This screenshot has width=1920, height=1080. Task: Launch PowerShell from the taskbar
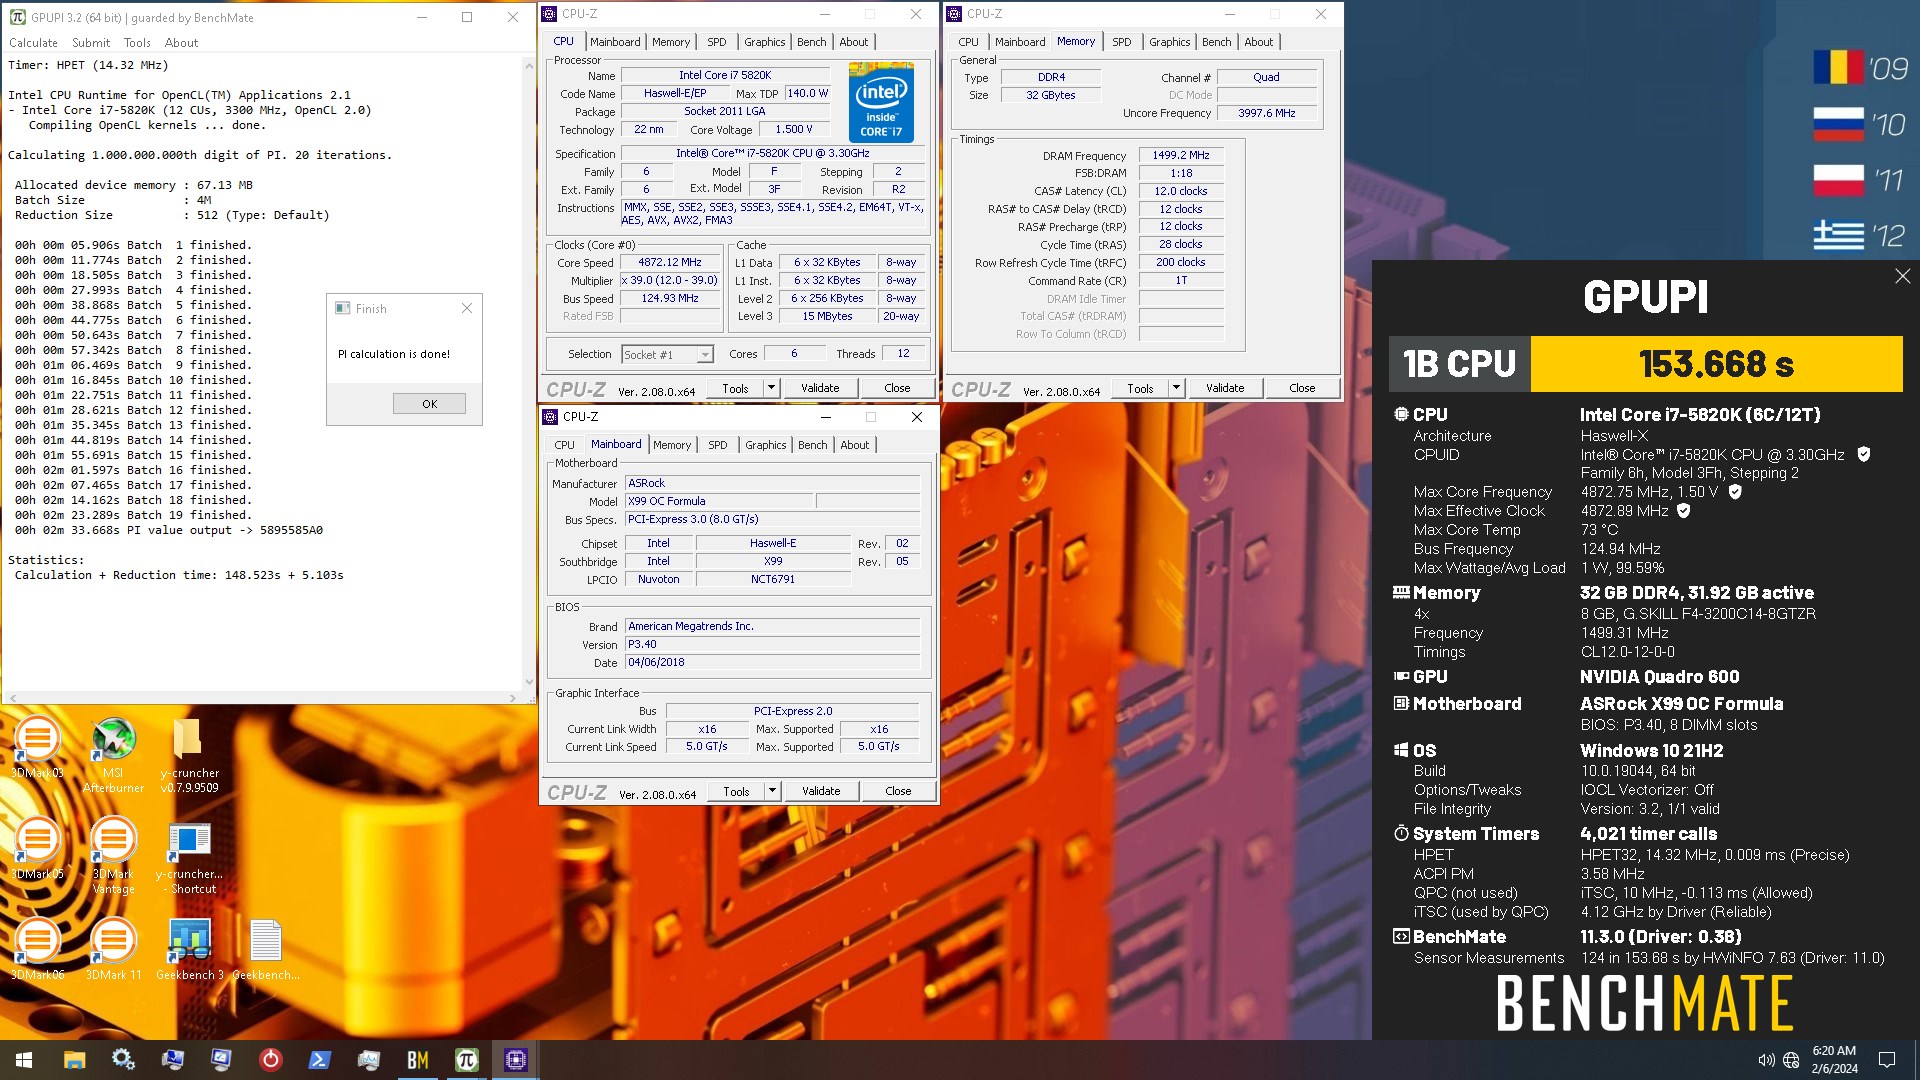click(x=319, y=1060)
